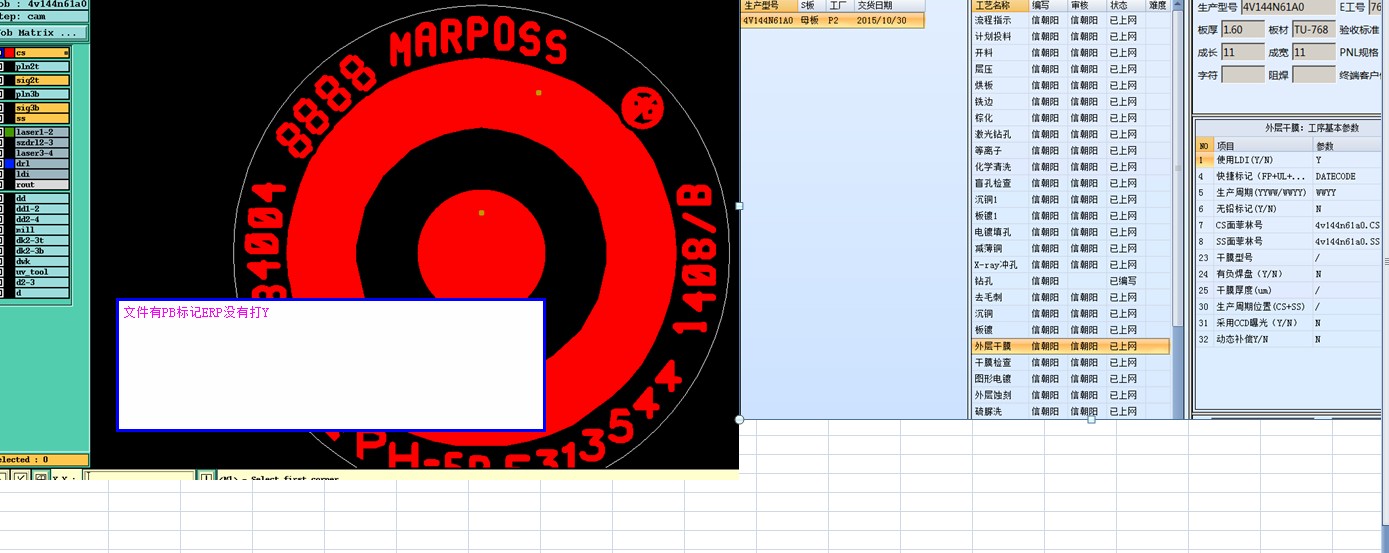This screenshot has height=553, width=1389.
Task: Click the 板材 field showing TU-768
Action: (1313, 30)
